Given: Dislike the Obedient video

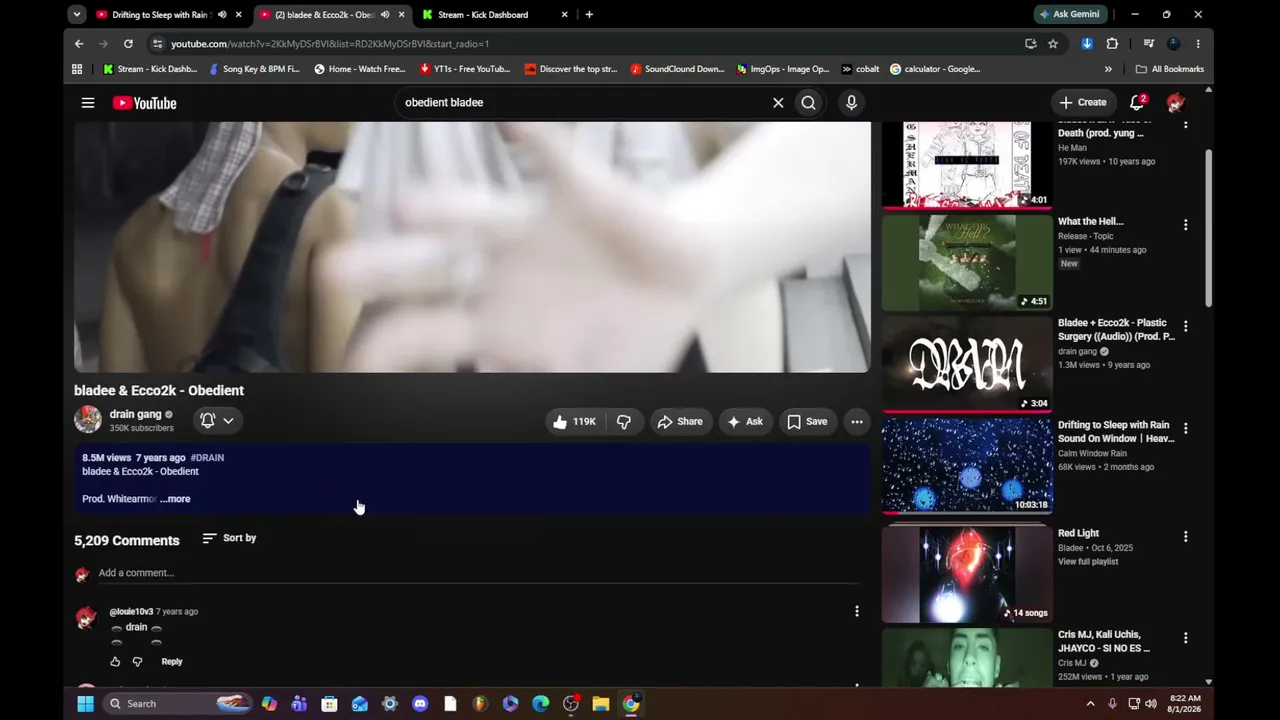Looking at the screenshot, I should tap(624, 422).
